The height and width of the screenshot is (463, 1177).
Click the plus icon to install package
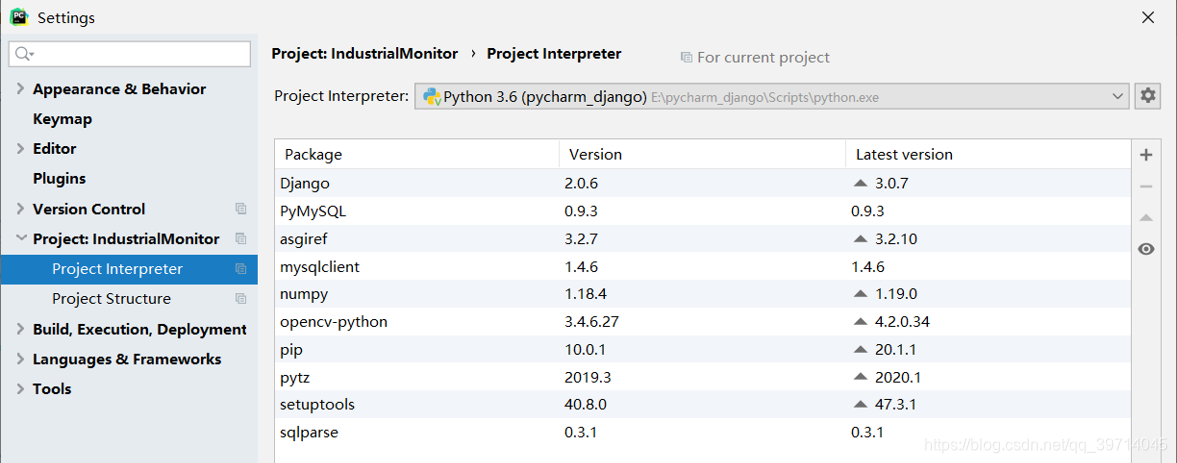1146,155
